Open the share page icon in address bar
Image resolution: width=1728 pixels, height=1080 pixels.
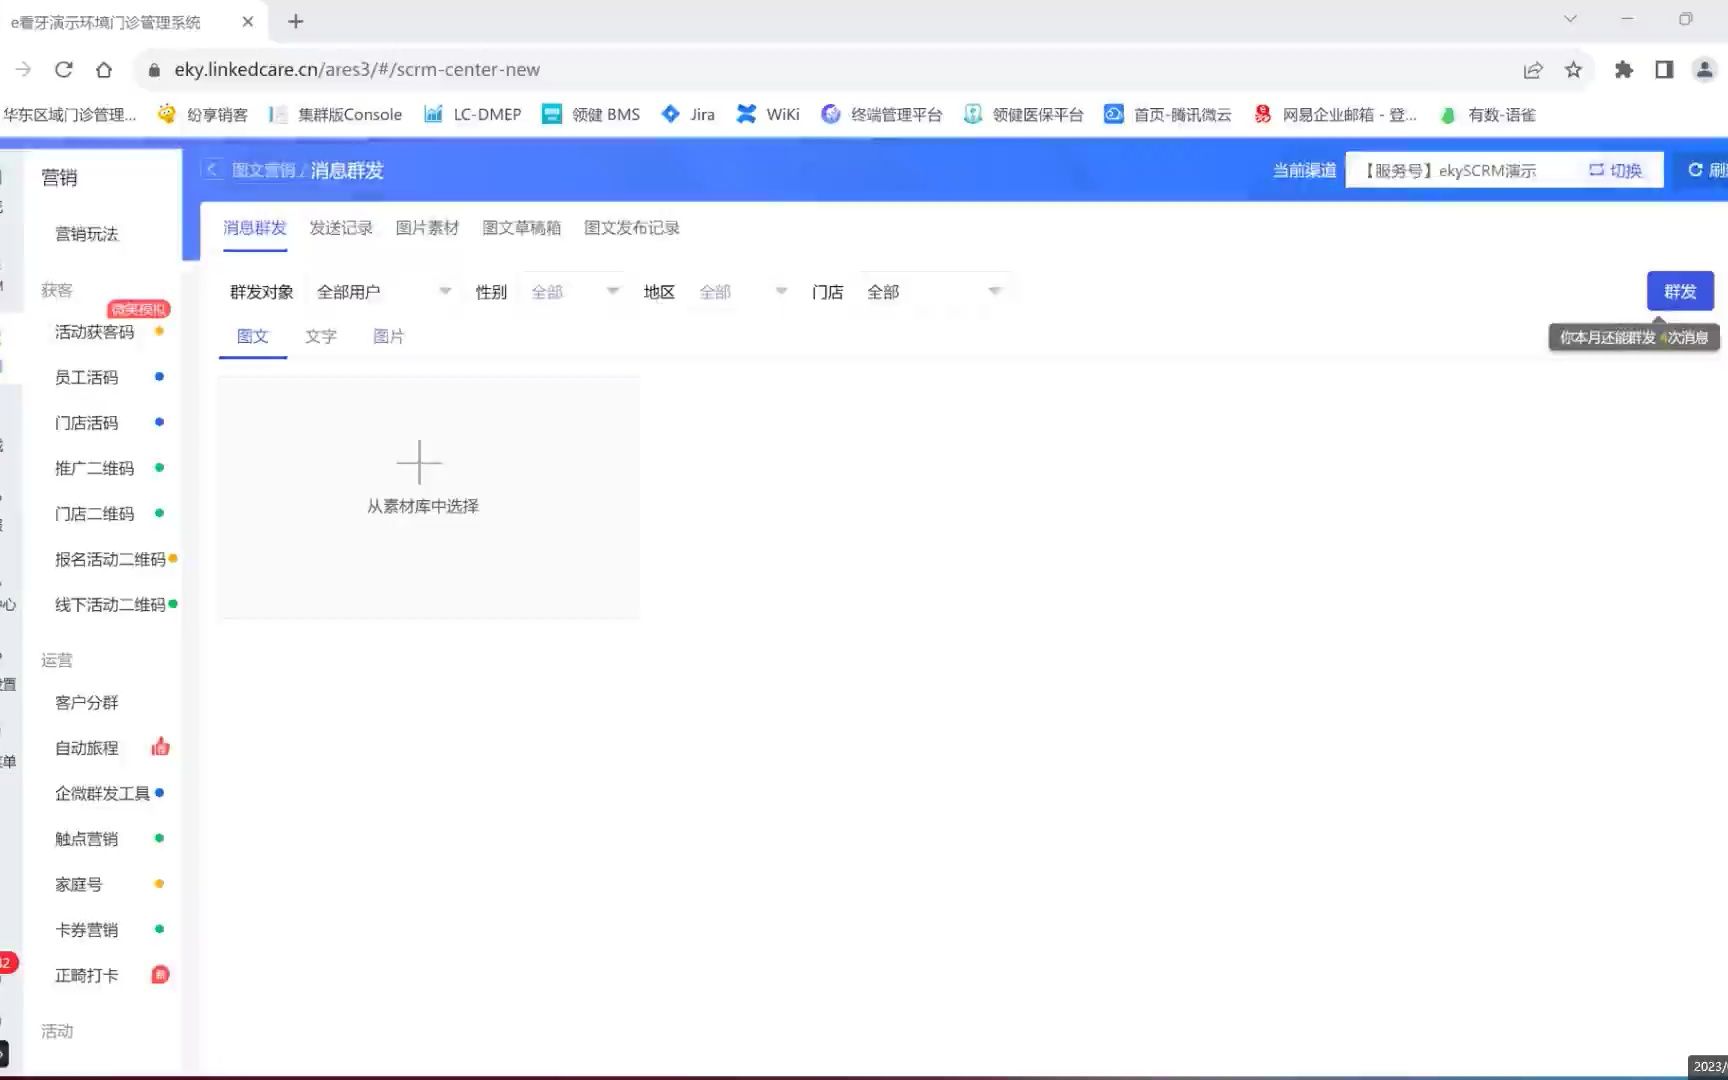coord(1533,69)
